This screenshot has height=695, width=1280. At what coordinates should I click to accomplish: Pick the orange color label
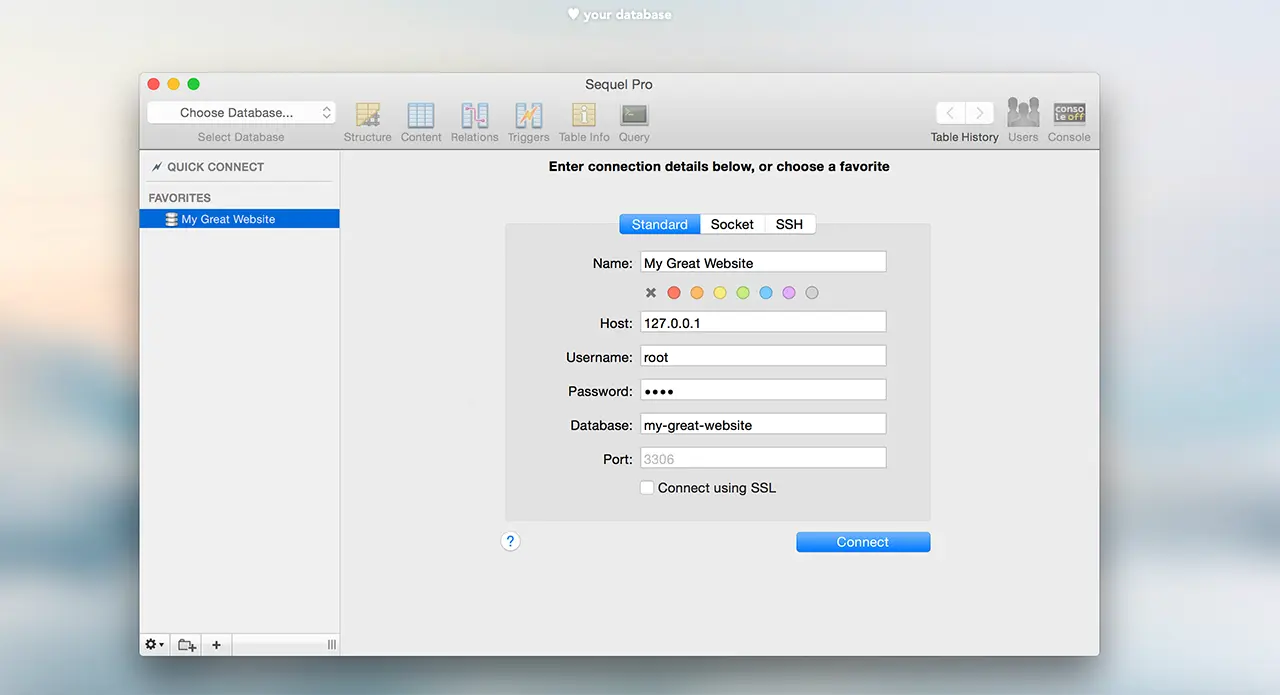coord(697,293)
